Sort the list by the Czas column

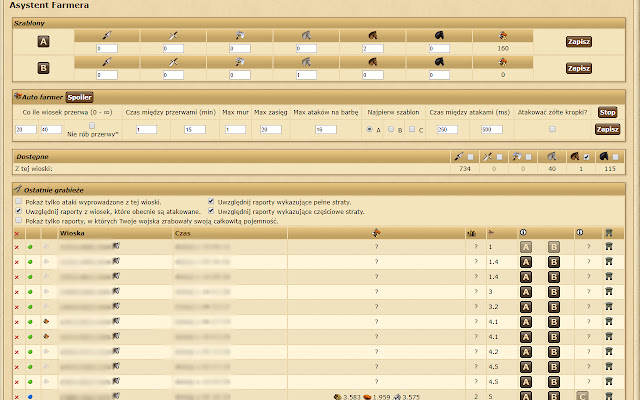pos(182,232)
